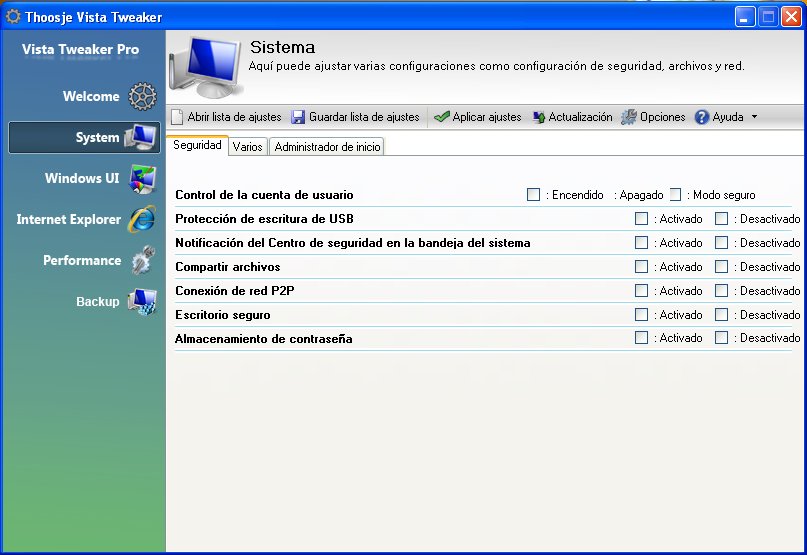Check Desactivado for Escritorio seguro
807x555 pixels.
pos(722,315)
